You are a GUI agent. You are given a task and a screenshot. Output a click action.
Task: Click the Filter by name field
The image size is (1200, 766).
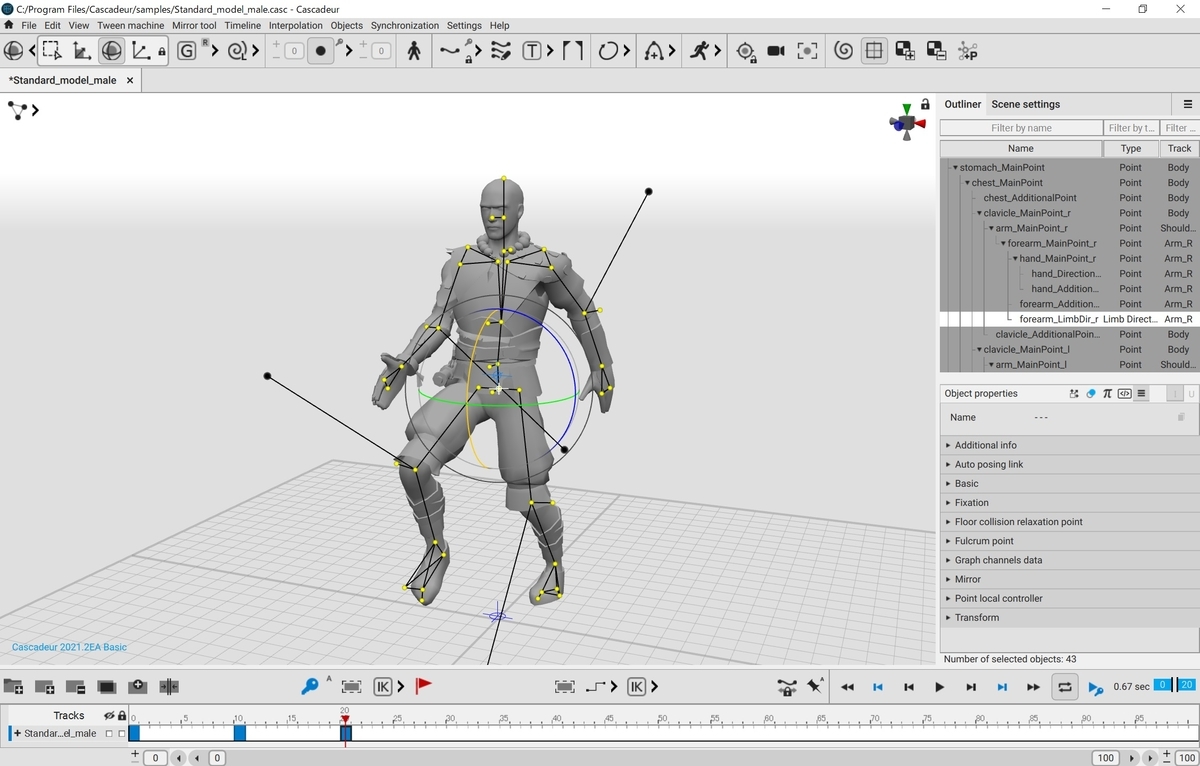(1021, 128)
